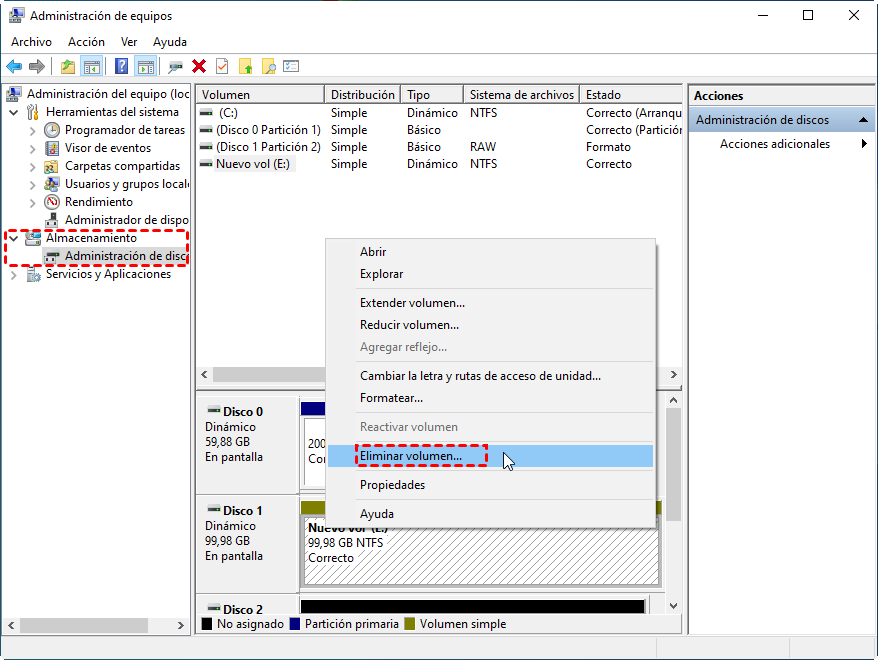Viewport: 878px width, 660px height.
Task: Collapse the Administración de discos actions section
Action: [x=863, y=120]
